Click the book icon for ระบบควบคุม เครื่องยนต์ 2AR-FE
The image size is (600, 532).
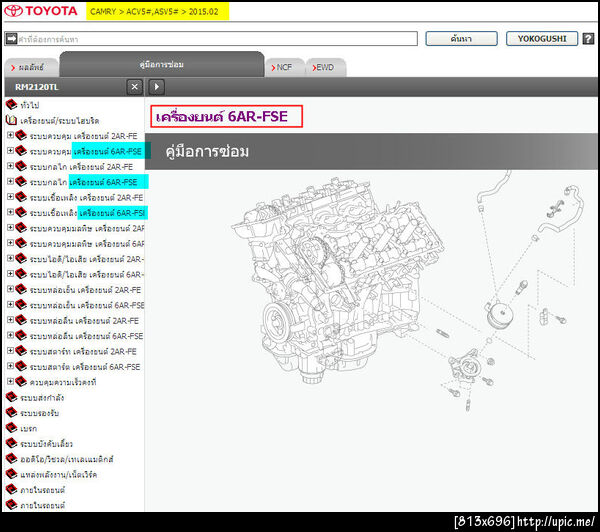21,135
